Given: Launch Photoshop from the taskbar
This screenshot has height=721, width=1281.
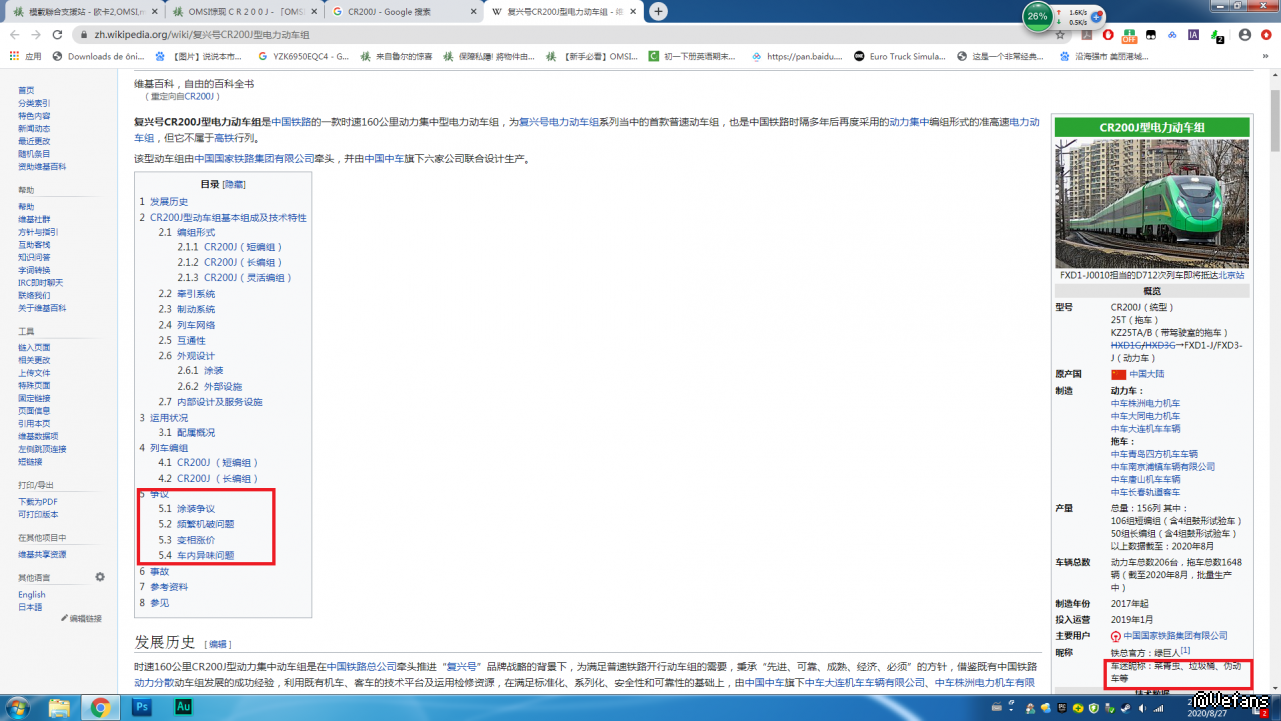Looking at the screenshot, I should click(142, 708).
